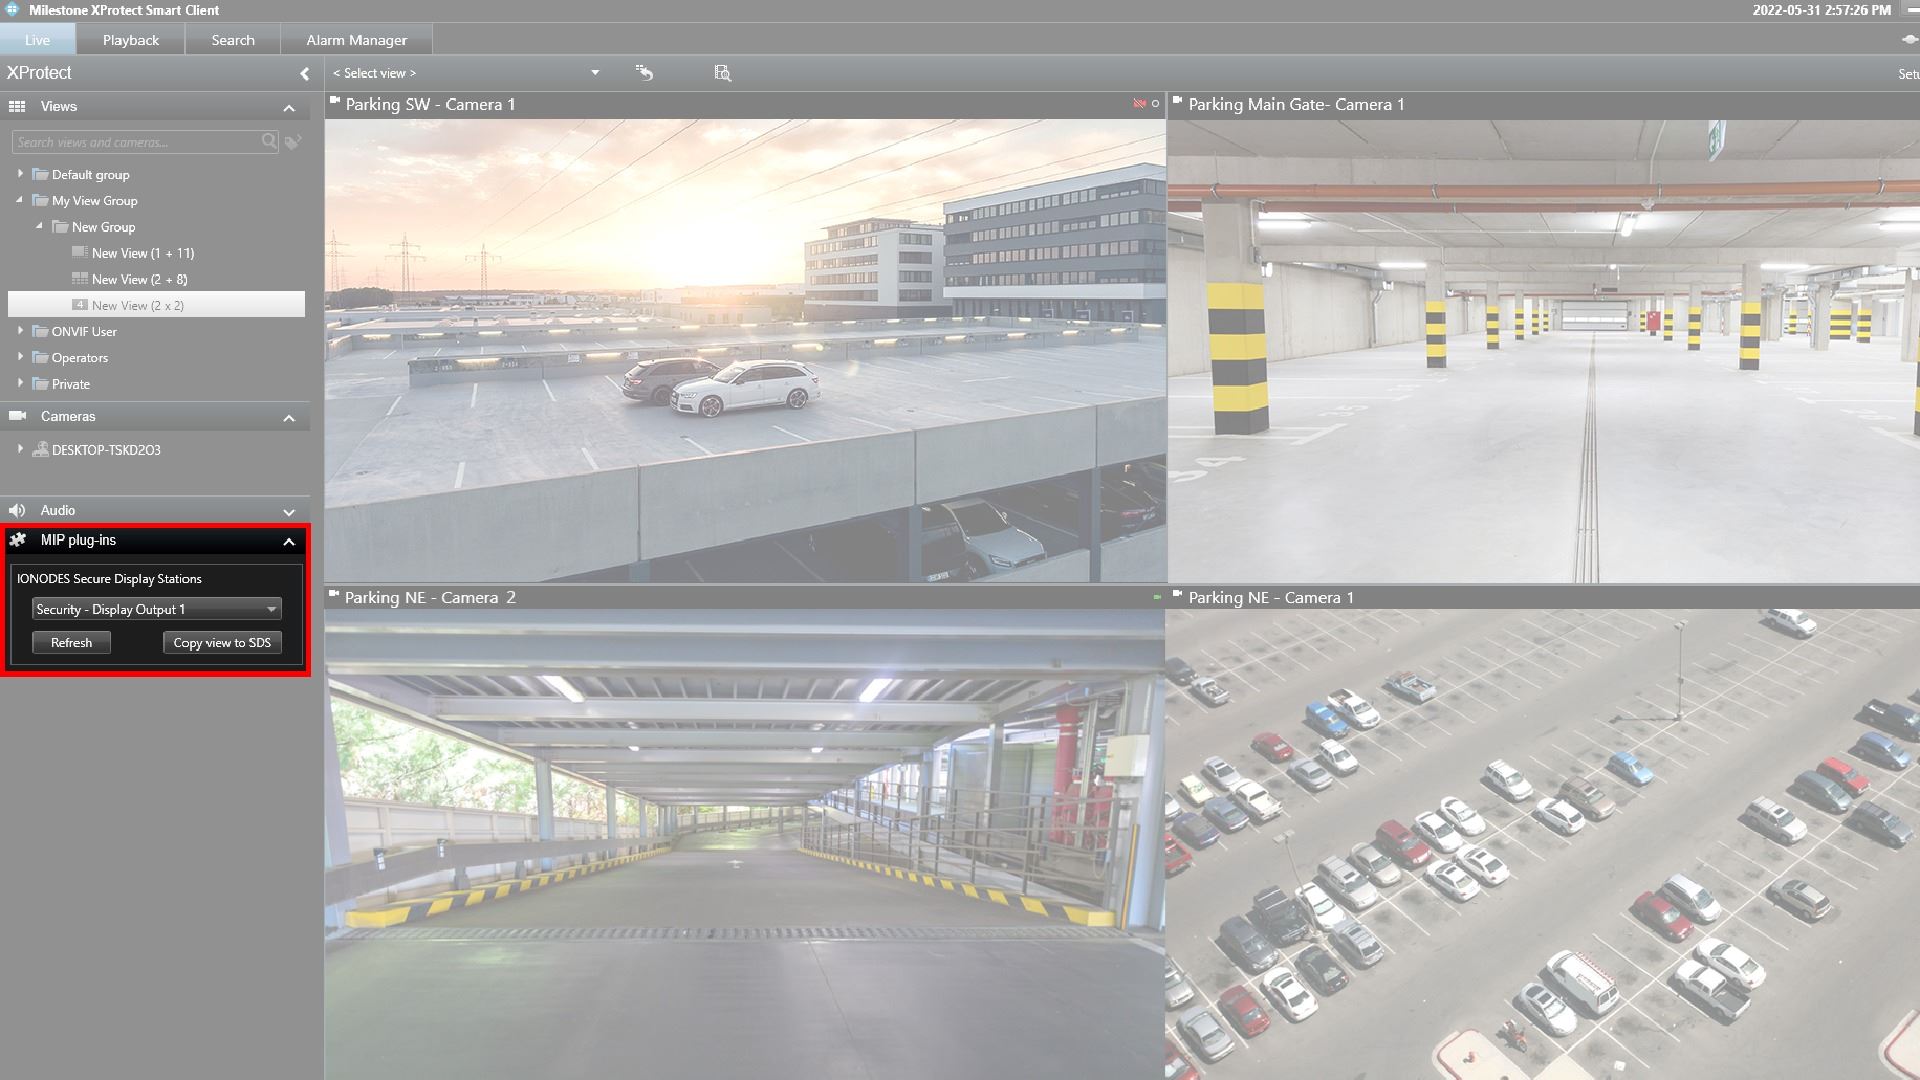1920x1080 pixels.
Task: Collapse the Cameras section chevron
Action: tap(289, 417)
